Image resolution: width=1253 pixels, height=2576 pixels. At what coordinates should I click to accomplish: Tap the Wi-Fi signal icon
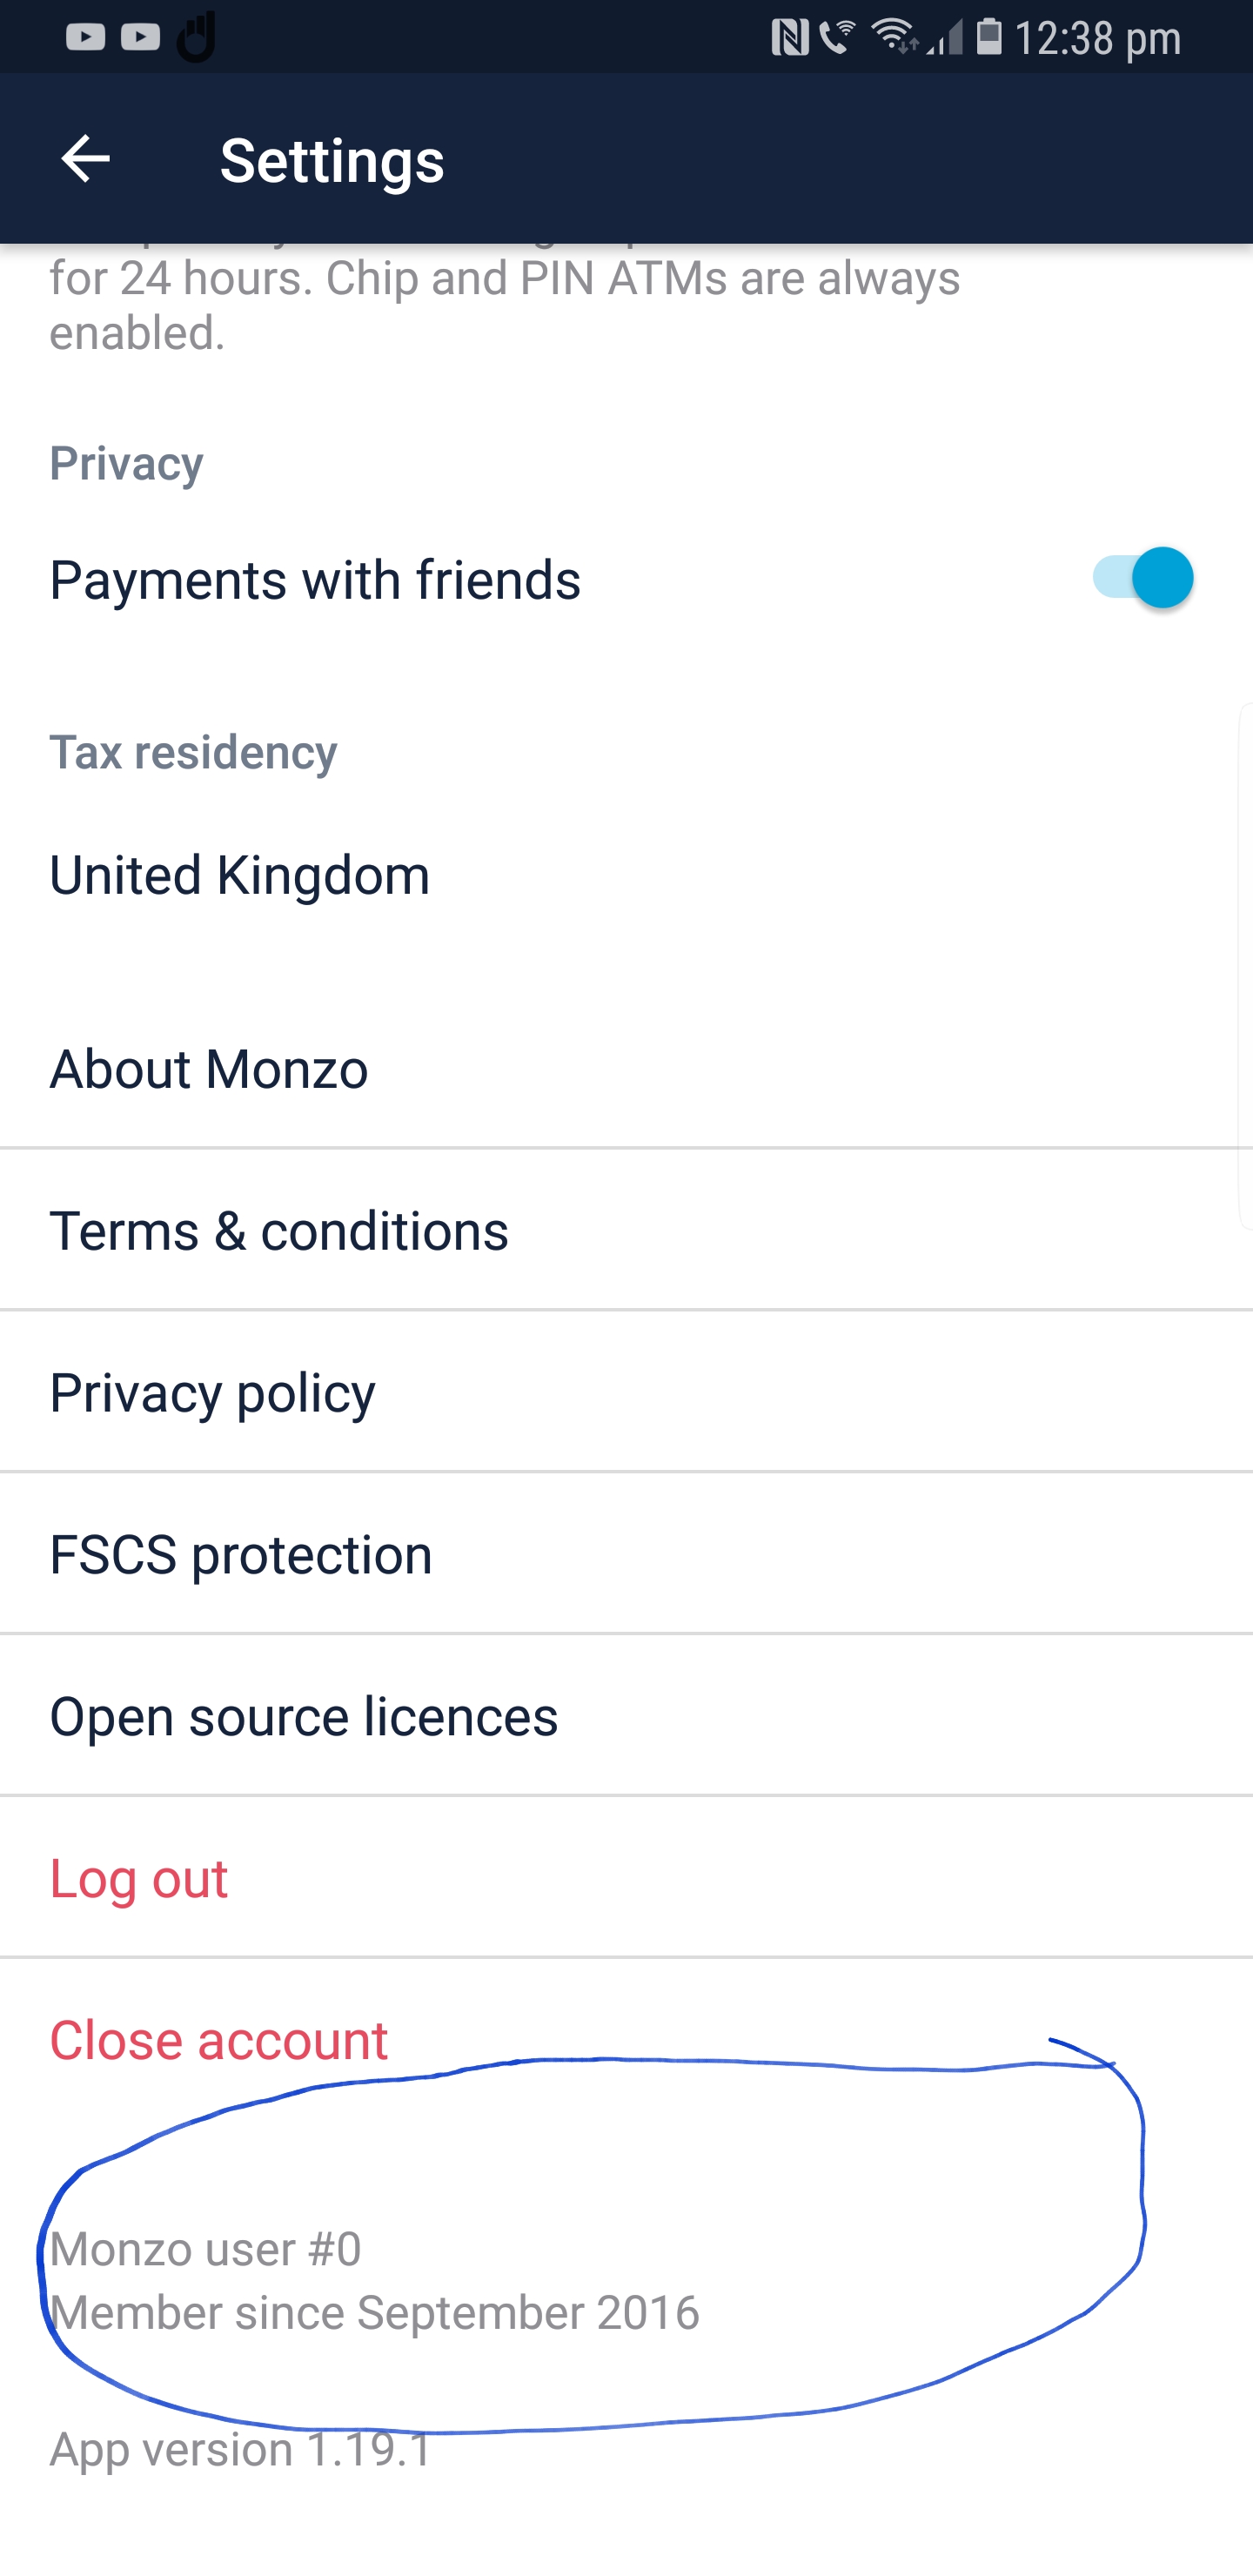pos(894,36)
